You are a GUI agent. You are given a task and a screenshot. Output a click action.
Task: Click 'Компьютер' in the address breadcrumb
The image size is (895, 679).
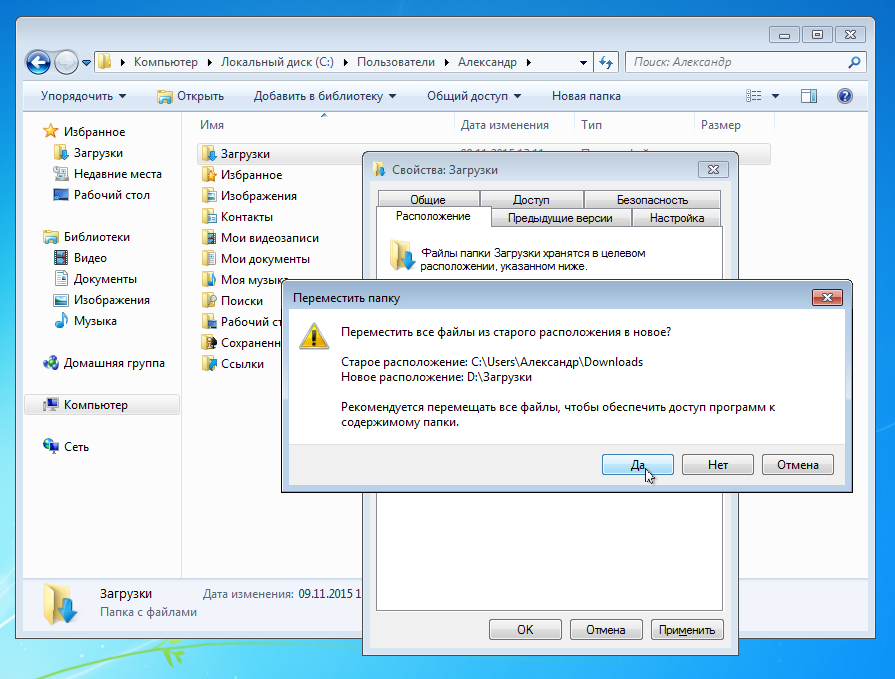(x=166, y=62)
